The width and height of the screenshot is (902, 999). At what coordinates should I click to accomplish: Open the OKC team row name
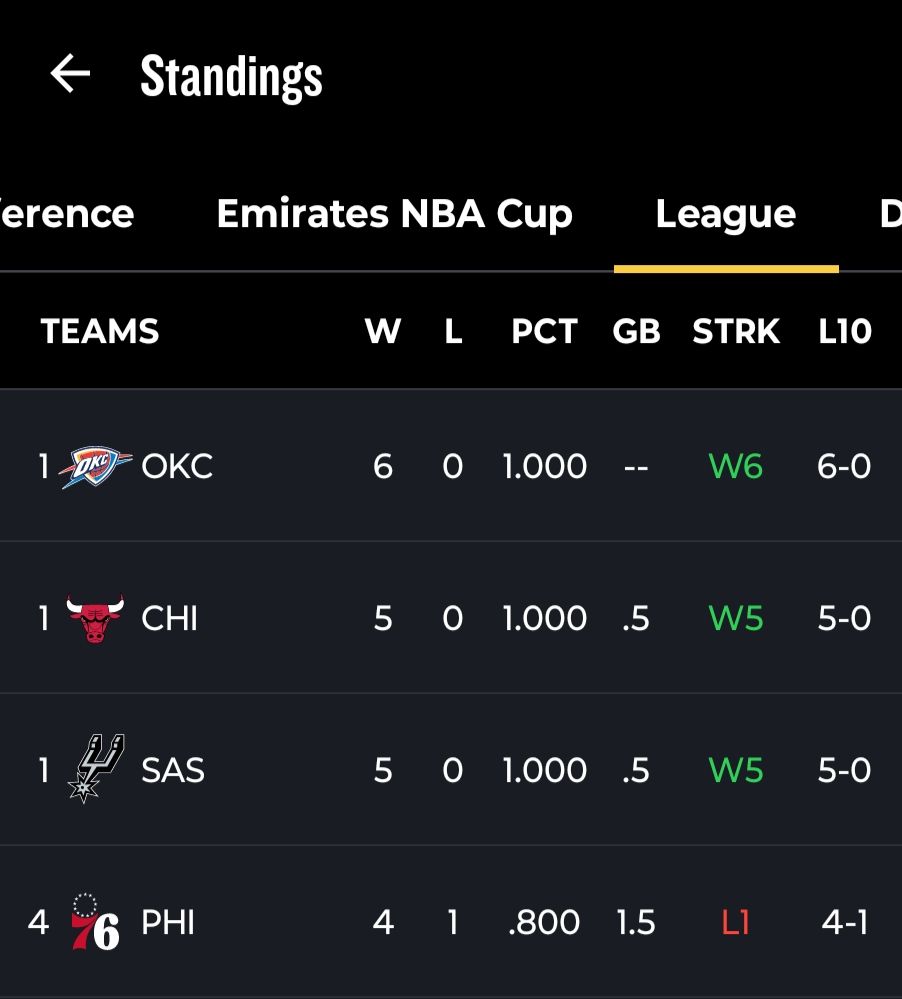[x=177, y=466]
